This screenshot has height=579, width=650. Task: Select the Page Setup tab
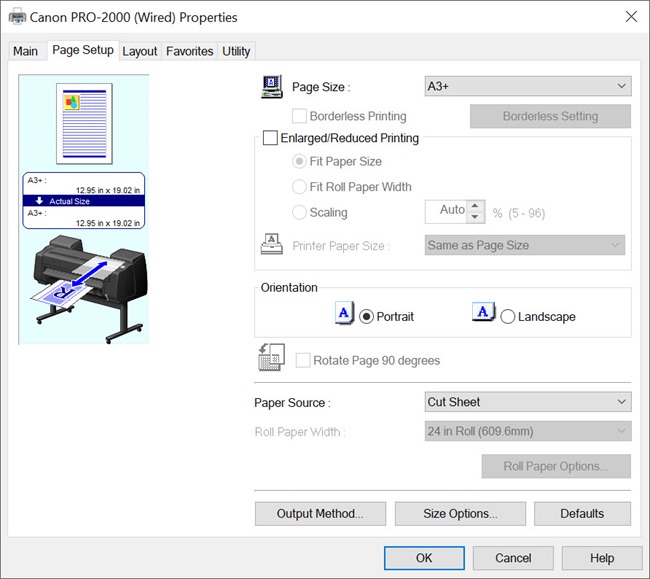(x=83, y=50)
